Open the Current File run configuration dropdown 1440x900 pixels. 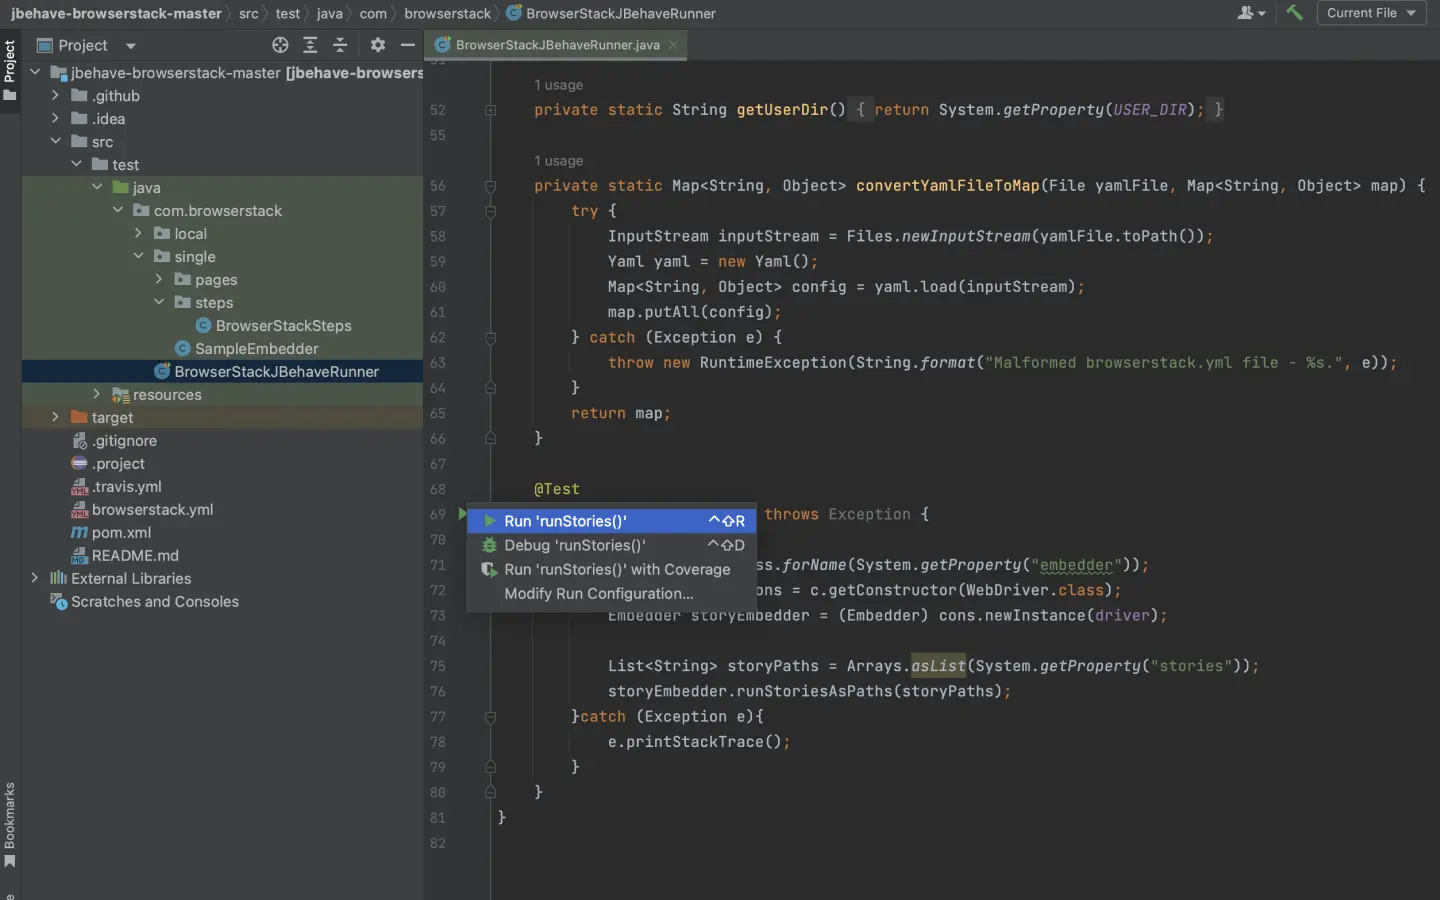[1371, 13]
